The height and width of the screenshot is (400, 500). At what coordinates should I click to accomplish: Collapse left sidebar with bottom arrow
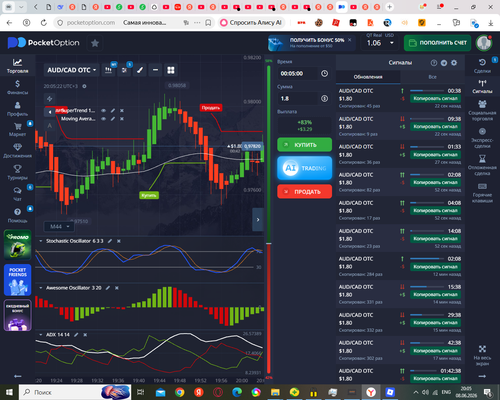point(18,376)
